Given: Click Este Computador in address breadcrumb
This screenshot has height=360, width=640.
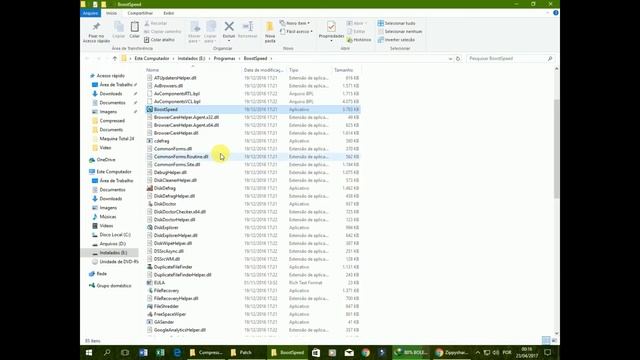Looking at the screenshot, I should pos(151,58).
